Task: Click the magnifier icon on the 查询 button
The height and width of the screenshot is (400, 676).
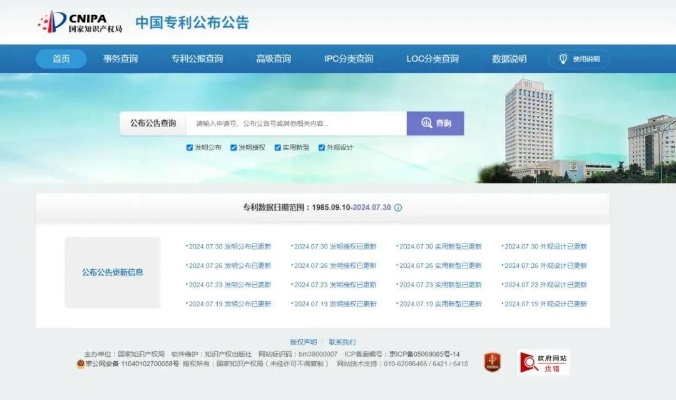Action: point(426,123)
